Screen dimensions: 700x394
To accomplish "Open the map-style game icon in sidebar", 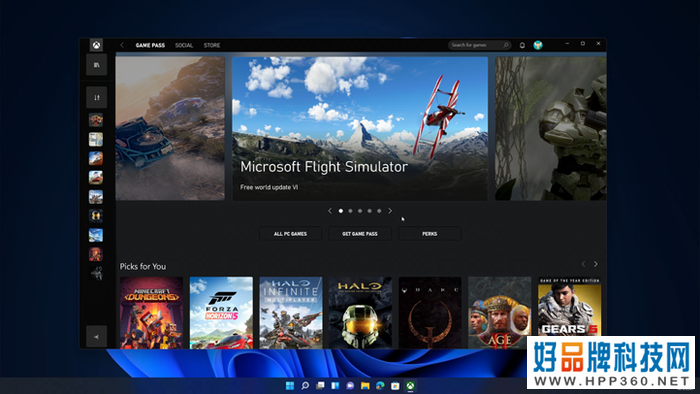I will [96, 139].
